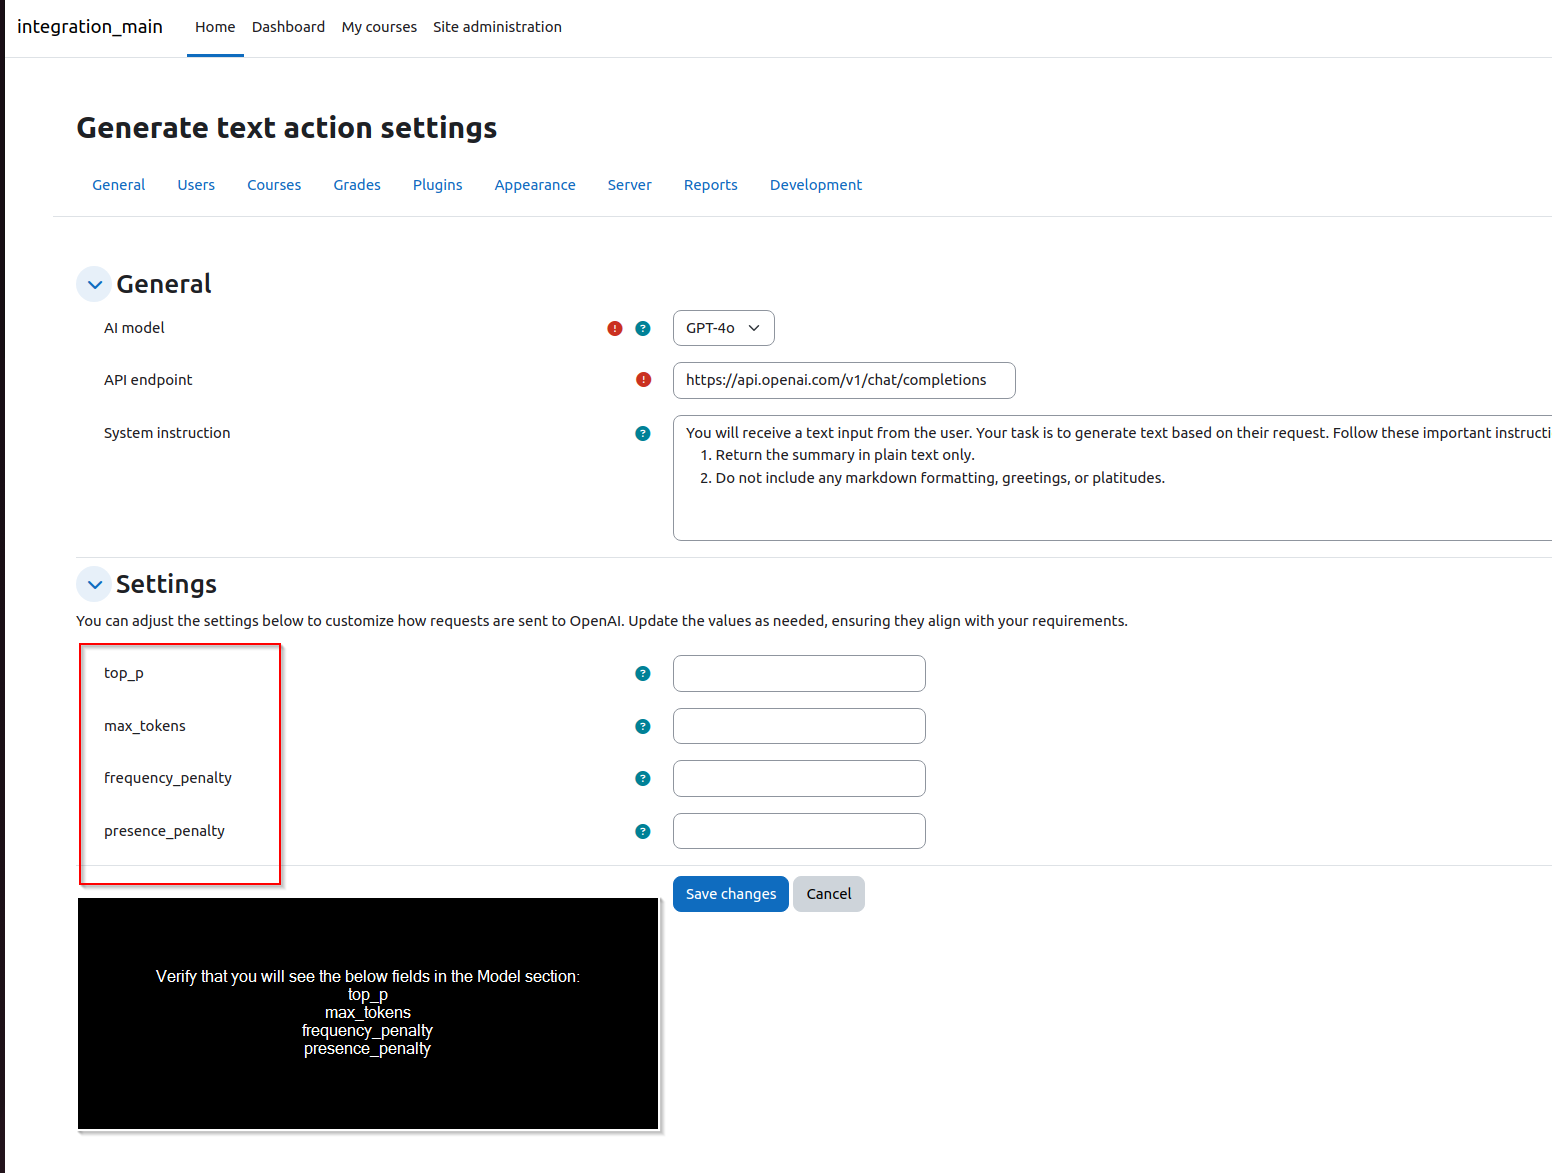Open help icon for System instruction
Image resolution: width=1552 pixels, height=1173 pixels.
pyautogui.click(x=643, y=433)
